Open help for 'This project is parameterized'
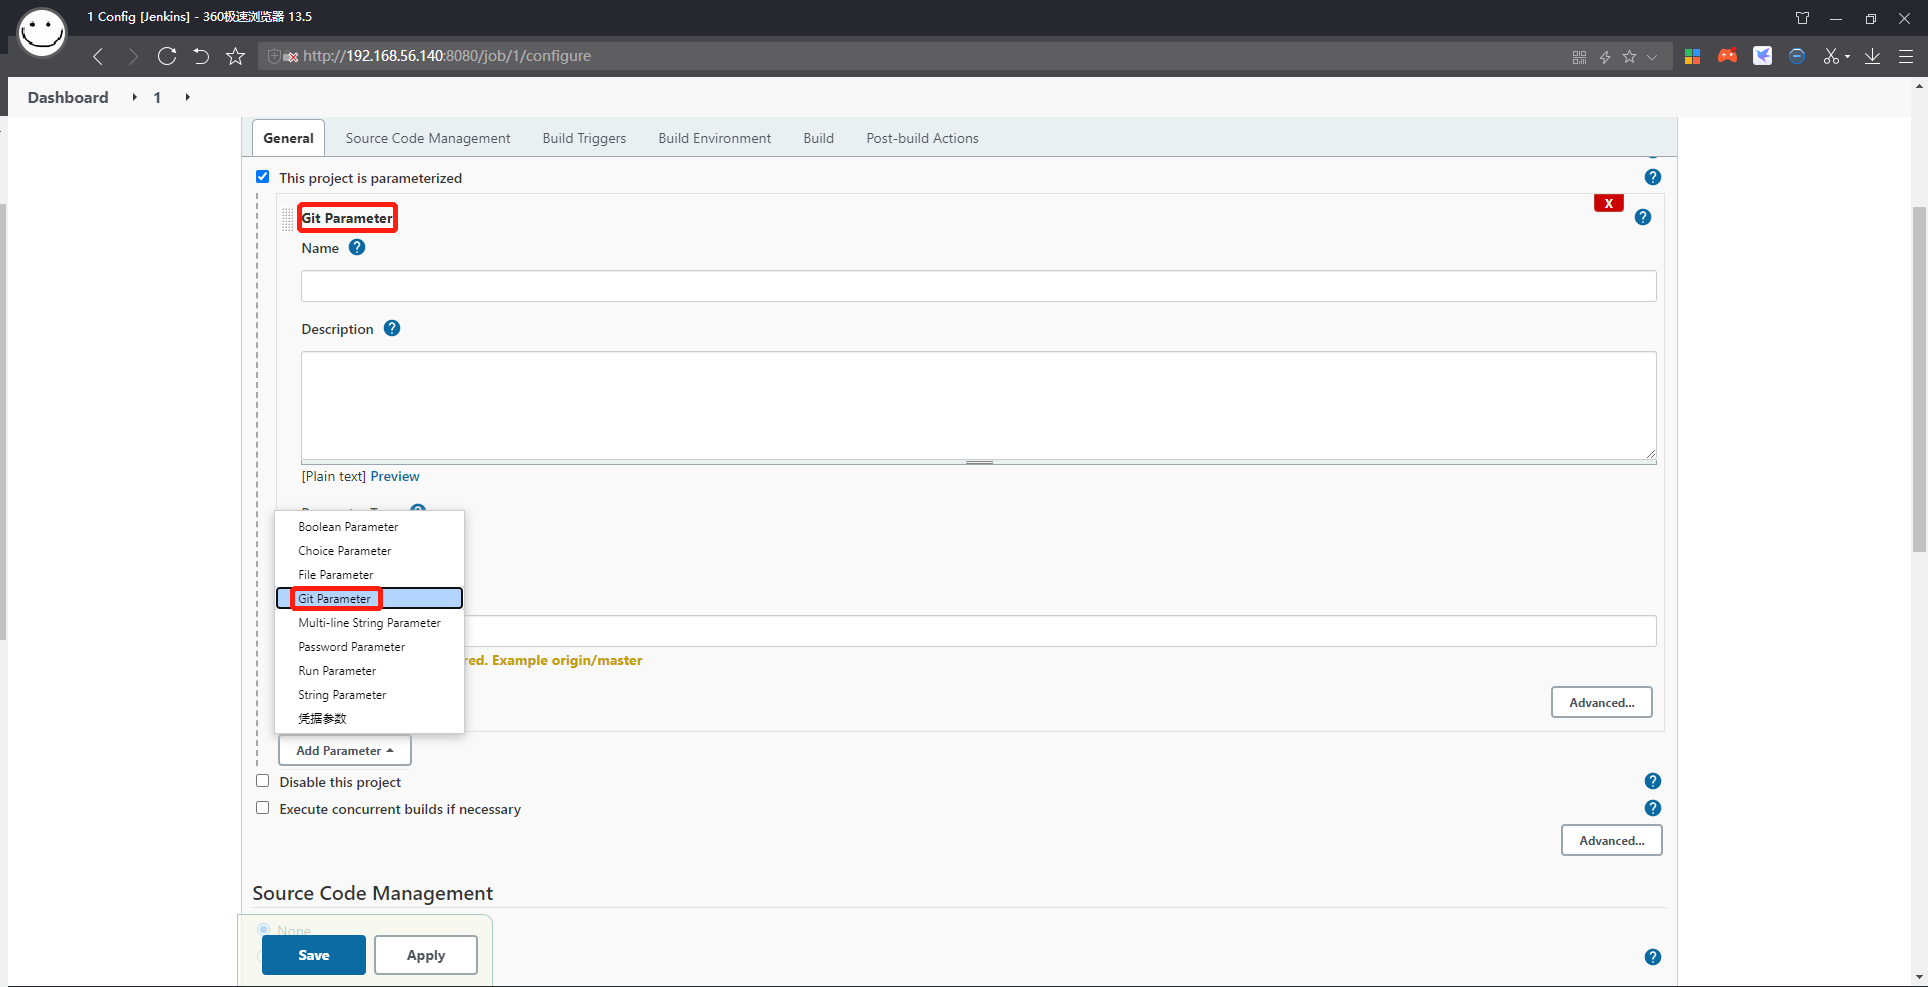This screenshot has width=1928, height=987. [x=1653, y=177]
